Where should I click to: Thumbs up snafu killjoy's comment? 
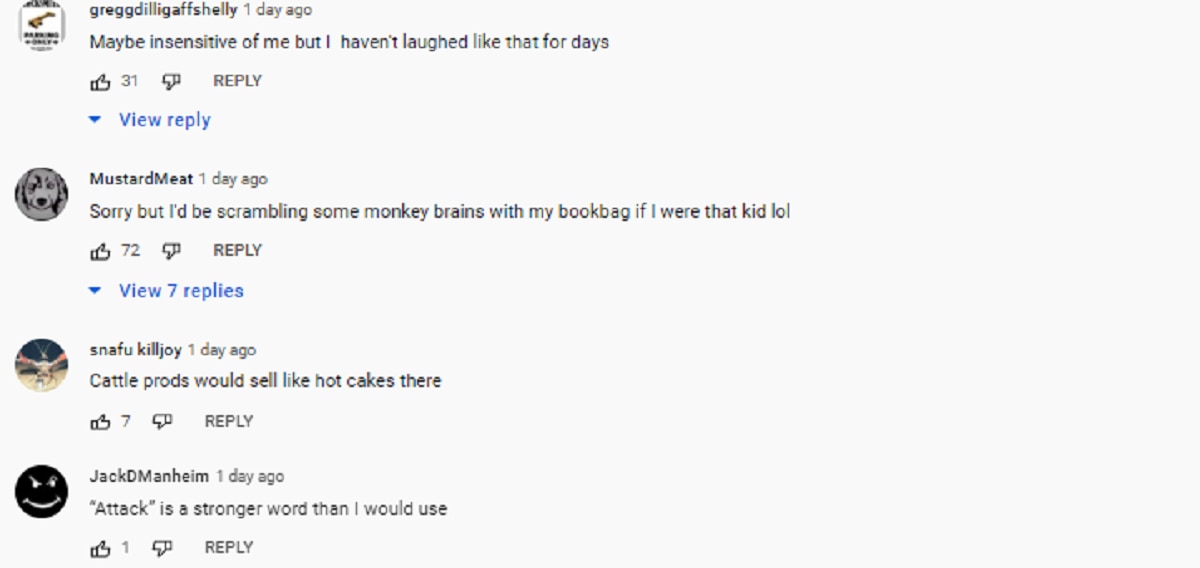100,422
